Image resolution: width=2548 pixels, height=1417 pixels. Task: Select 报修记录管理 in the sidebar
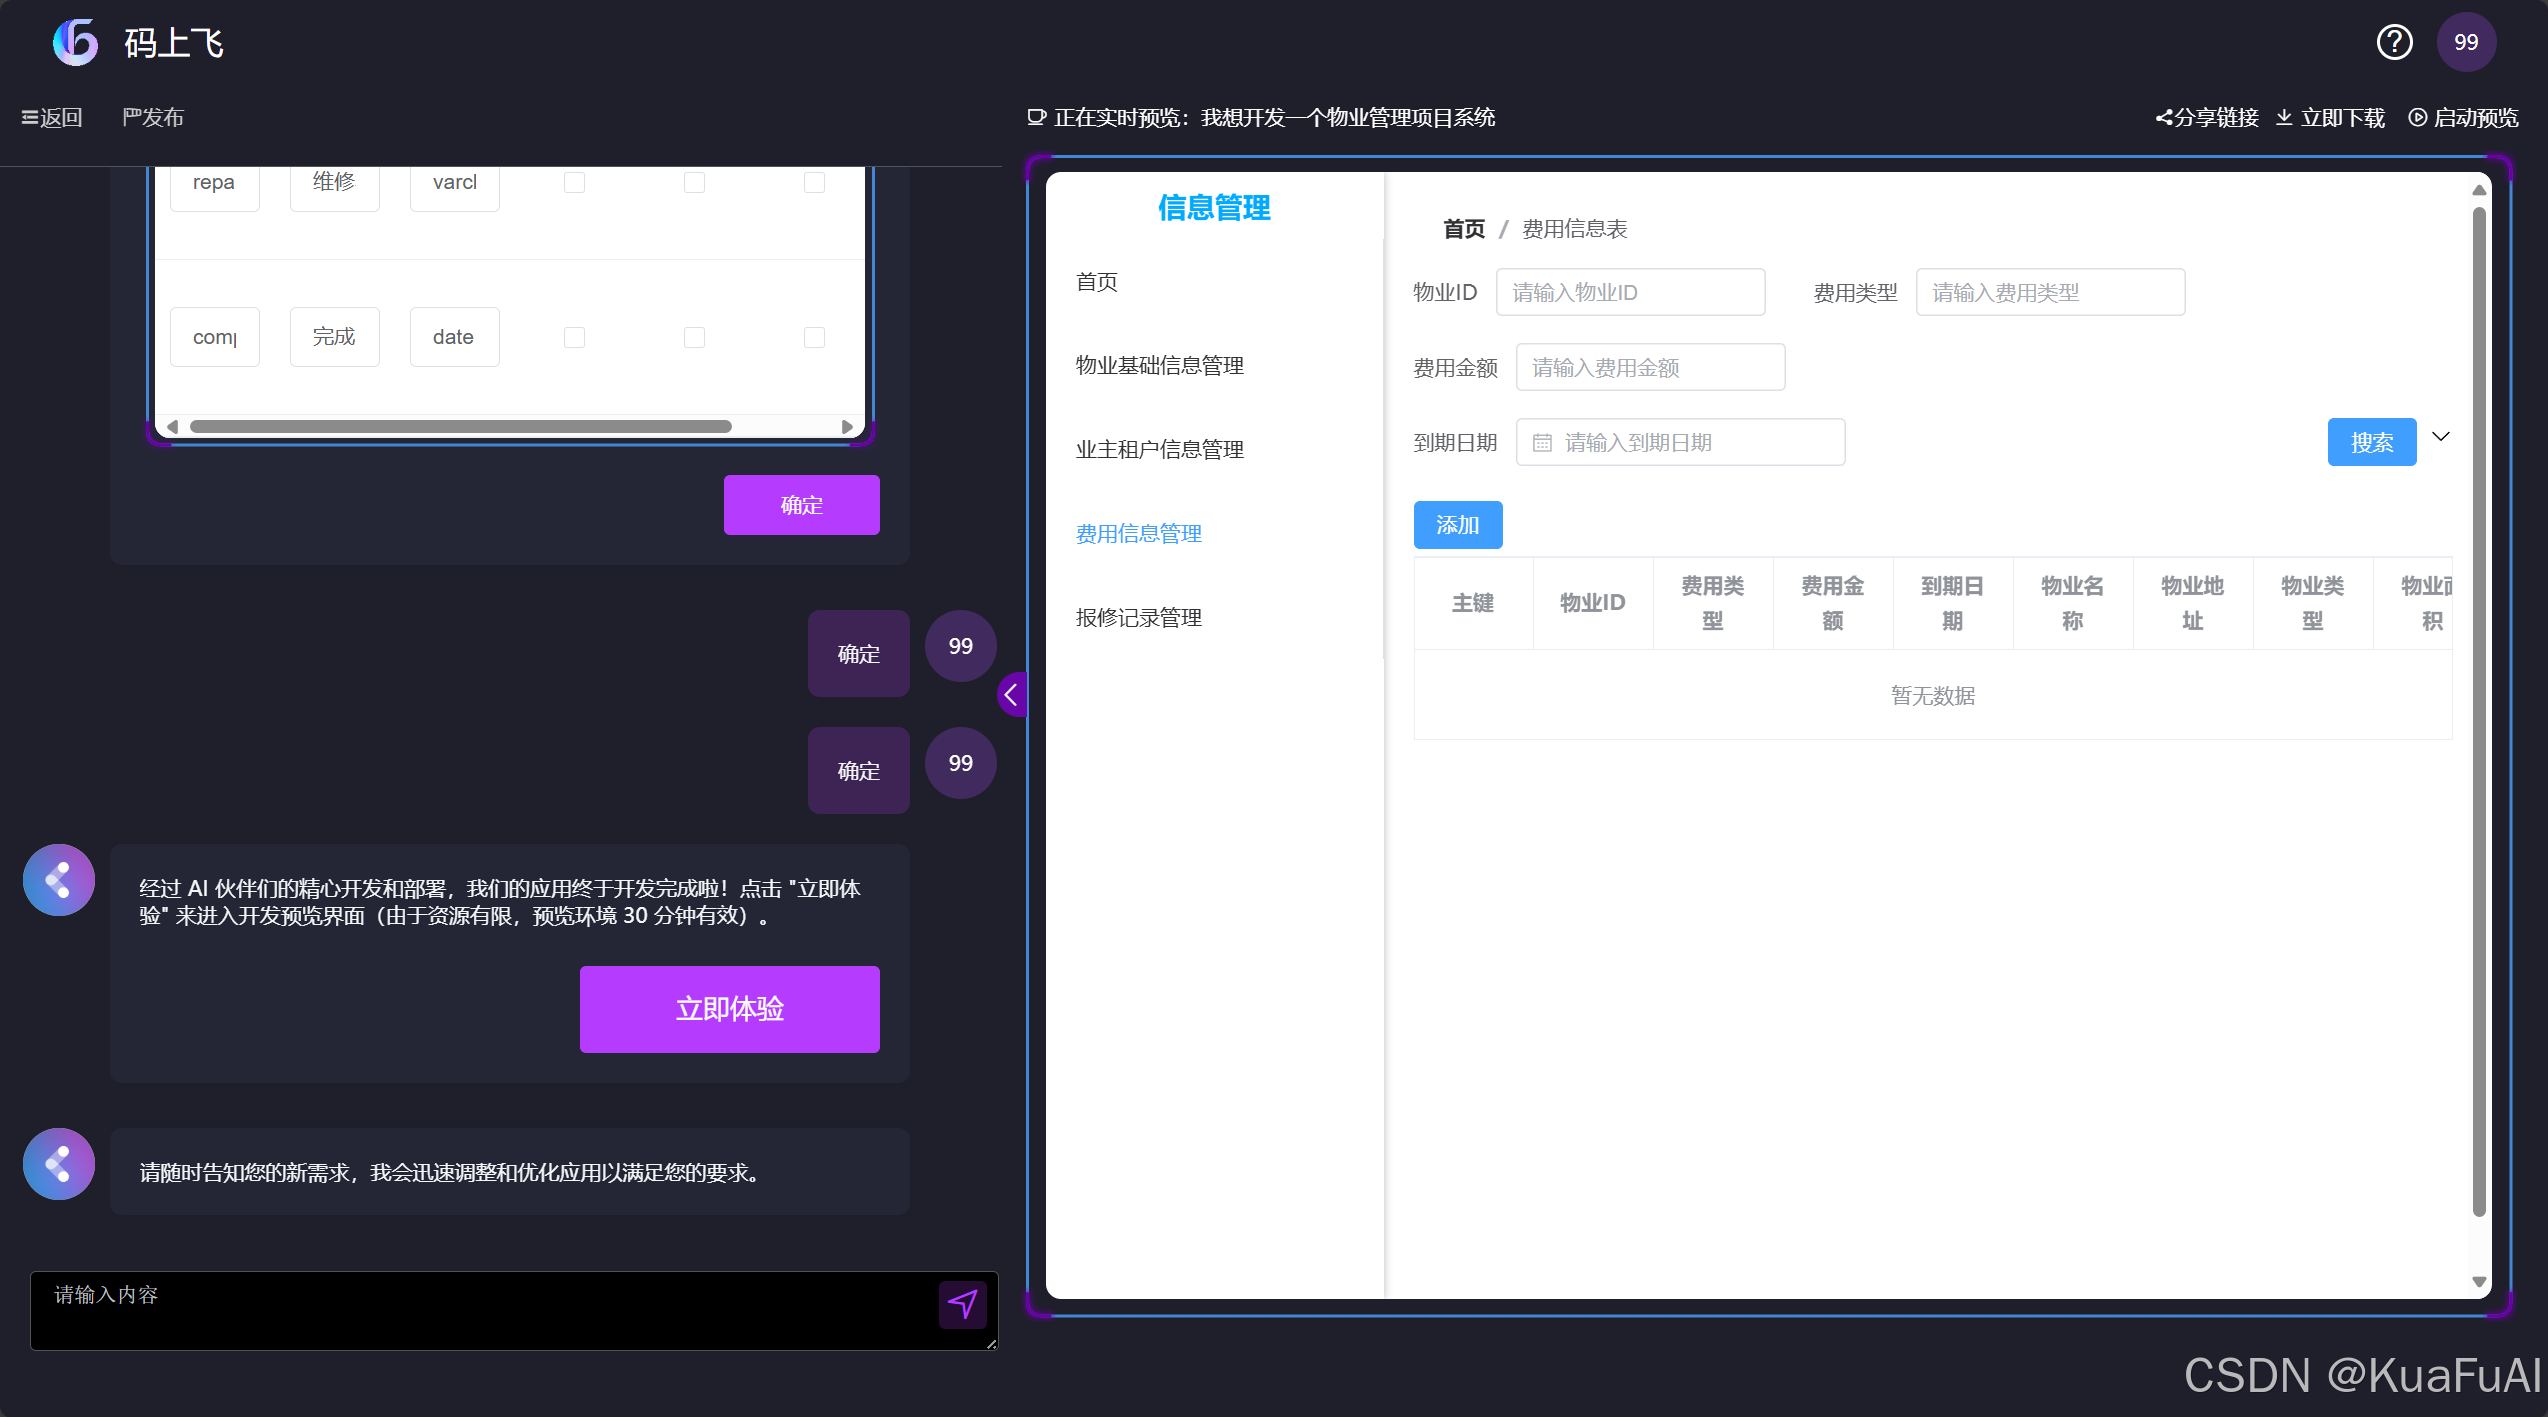[x=1138, y=617]
